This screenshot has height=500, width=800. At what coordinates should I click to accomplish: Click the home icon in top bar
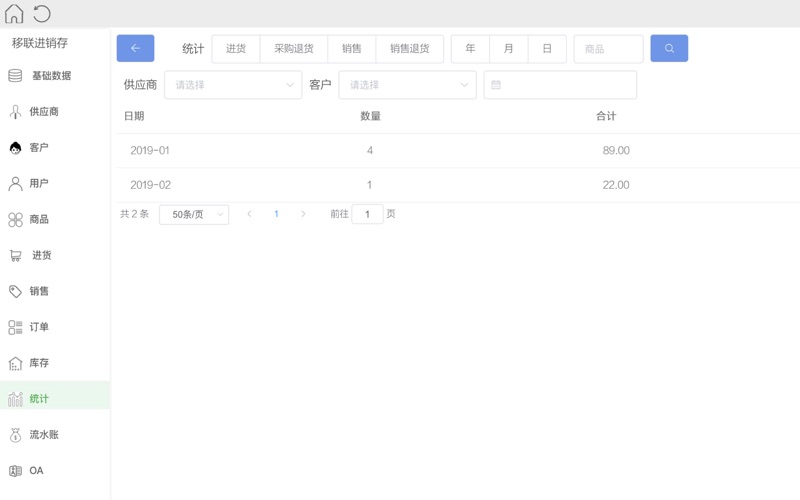(x=14, y=14)
